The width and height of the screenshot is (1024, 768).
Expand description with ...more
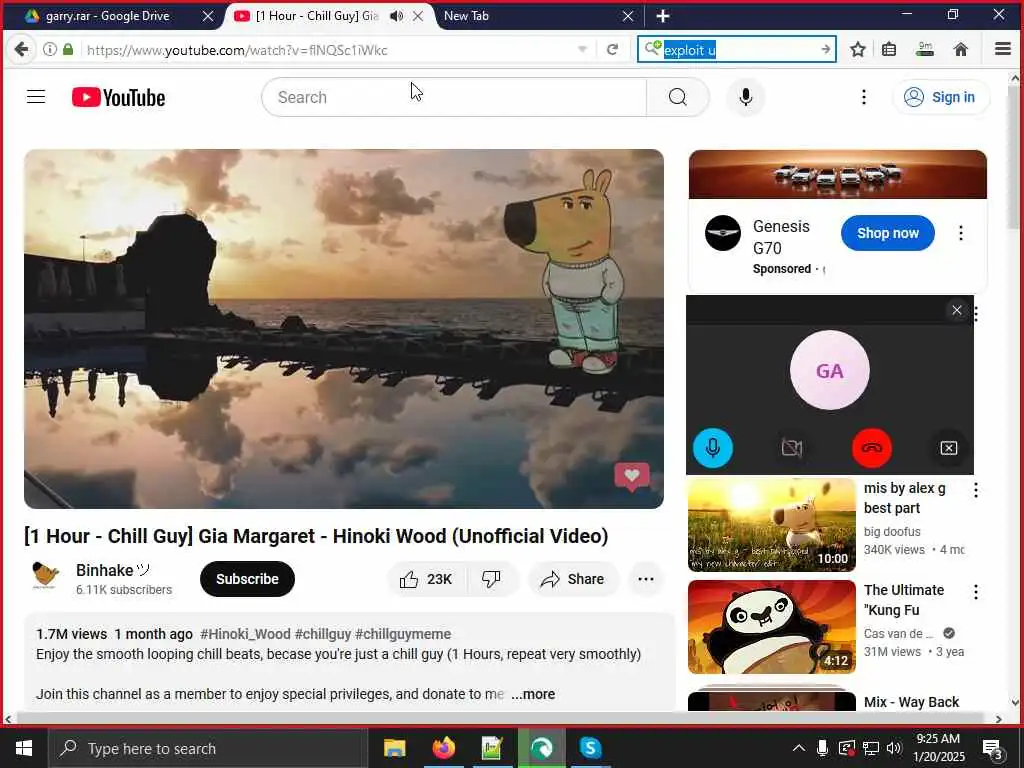click(534, 694)
